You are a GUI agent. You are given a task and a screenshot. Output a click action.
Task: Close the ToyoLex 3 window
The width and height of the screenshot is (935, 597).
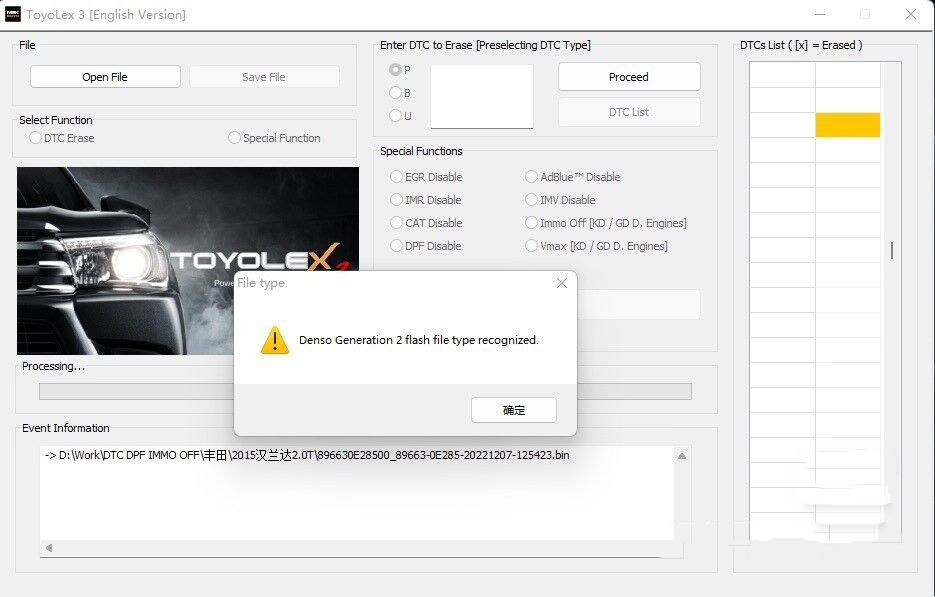pyautogui.click(x=911, y=14)
